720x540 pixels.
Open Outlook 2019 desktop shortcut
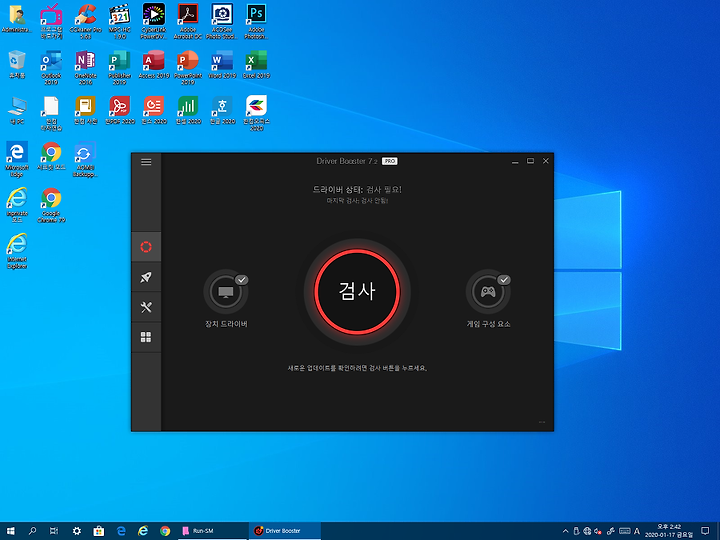click(51, 68)
